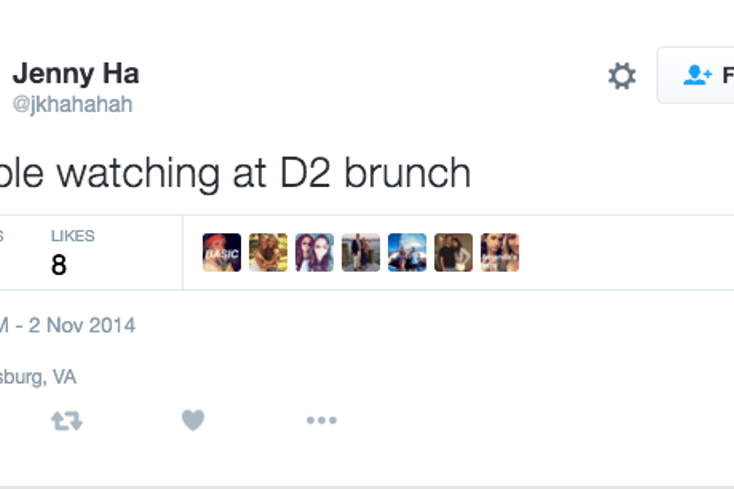Open the gear settings menu
This screenshot has width=734, height=489.
point(622,75)
